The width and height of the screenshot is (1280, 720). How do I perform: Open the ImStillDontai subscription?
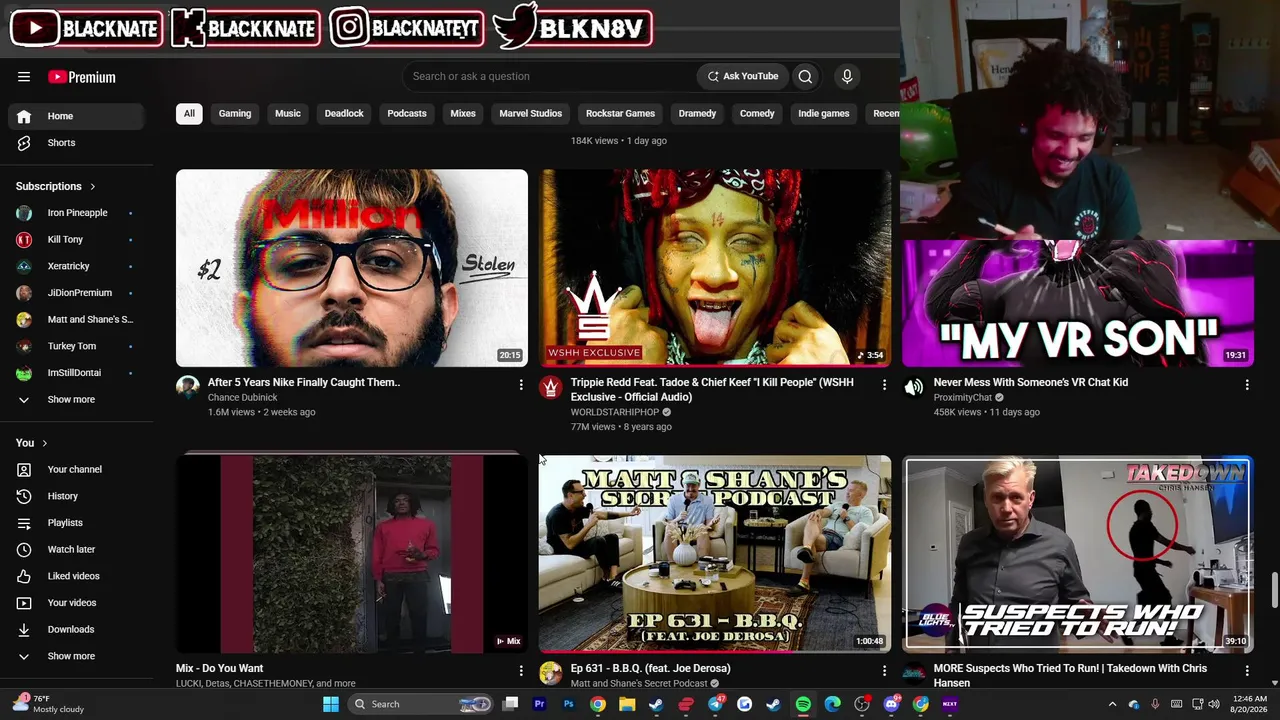76,373
